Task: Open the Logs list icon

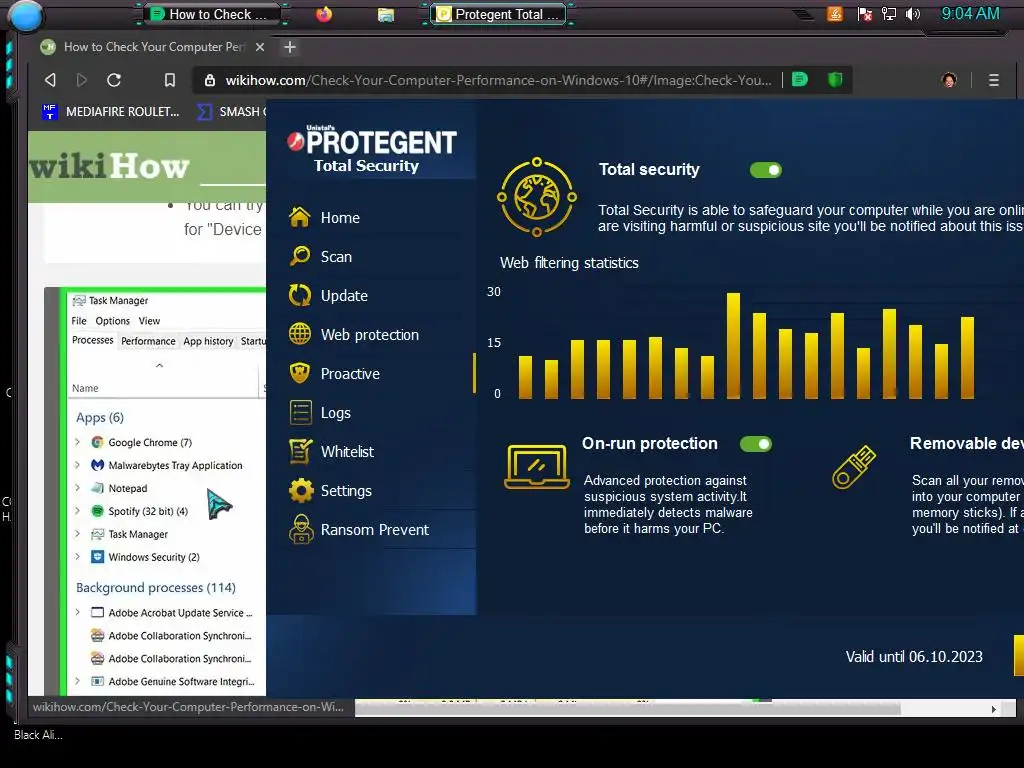Action: pyautogui.click(x=300, y=412)
